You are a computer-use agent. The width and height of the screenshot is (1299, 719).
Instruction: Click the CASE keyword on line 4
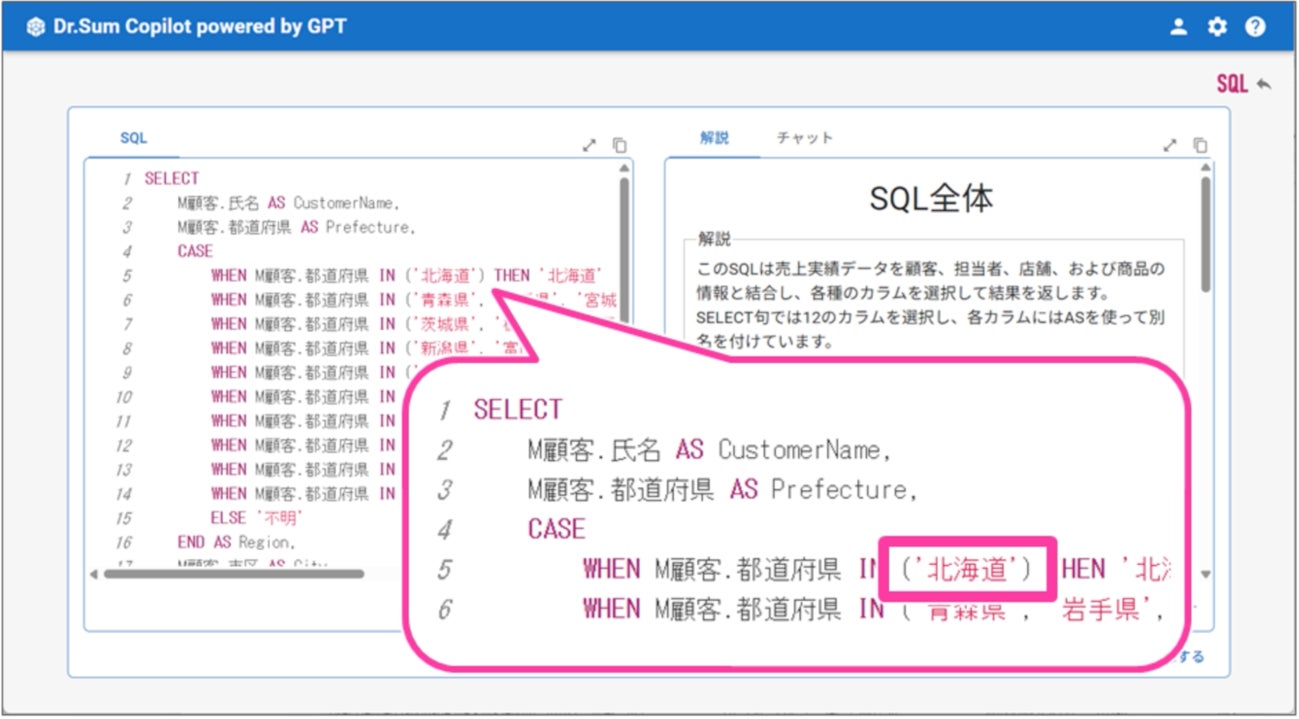tap(195, 251)
